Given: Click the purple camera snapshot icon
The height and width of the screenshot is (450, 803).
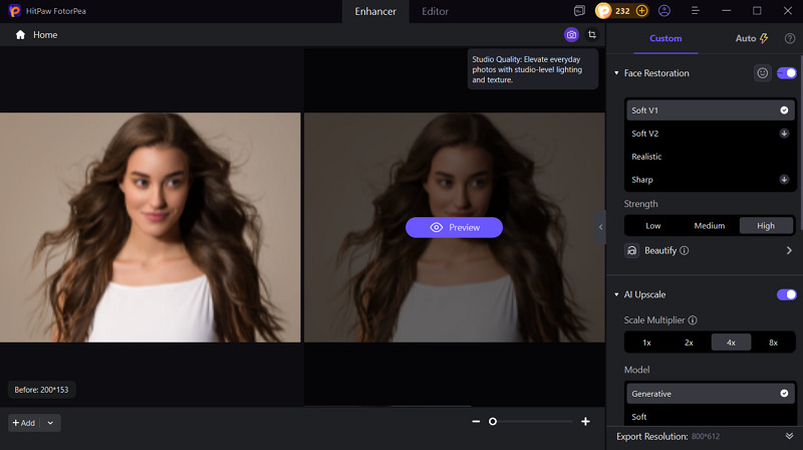Looking at the screenshot, I should coord(571,35).
